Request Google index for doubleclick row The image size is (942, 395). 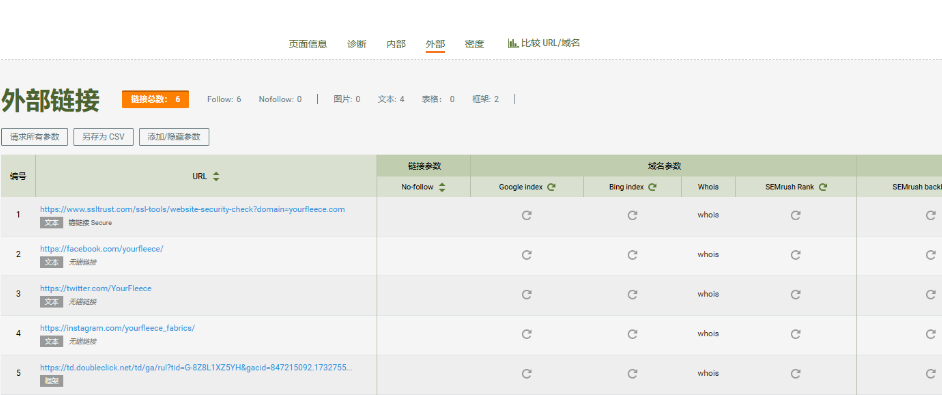click(x=527, y=374)
